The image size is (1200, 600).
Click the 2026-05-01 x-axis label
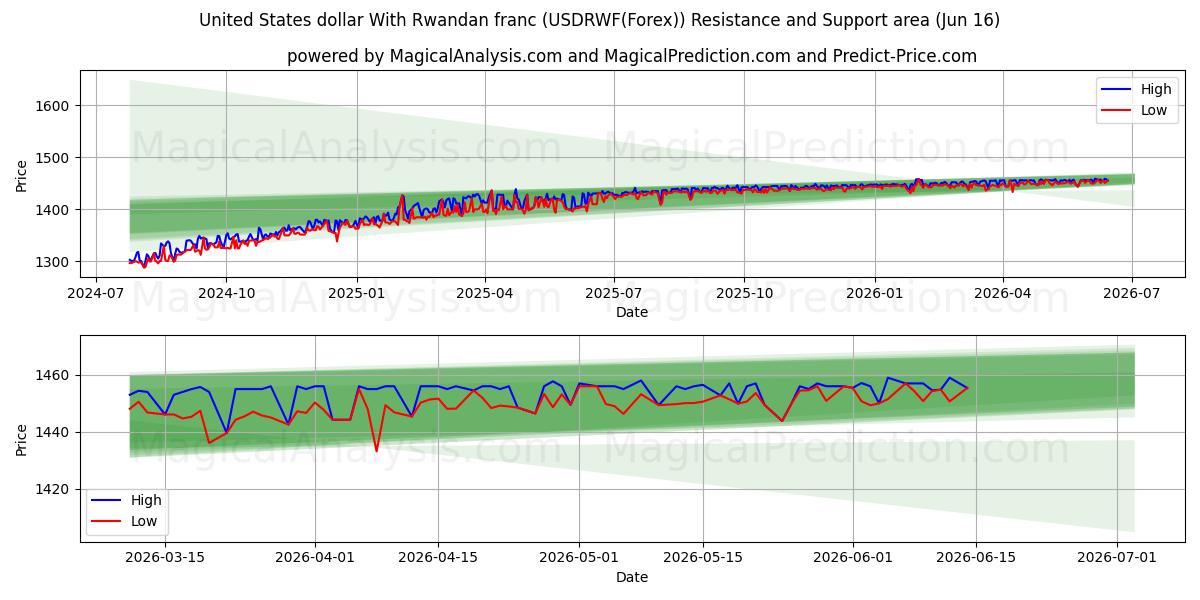[579, 557]
